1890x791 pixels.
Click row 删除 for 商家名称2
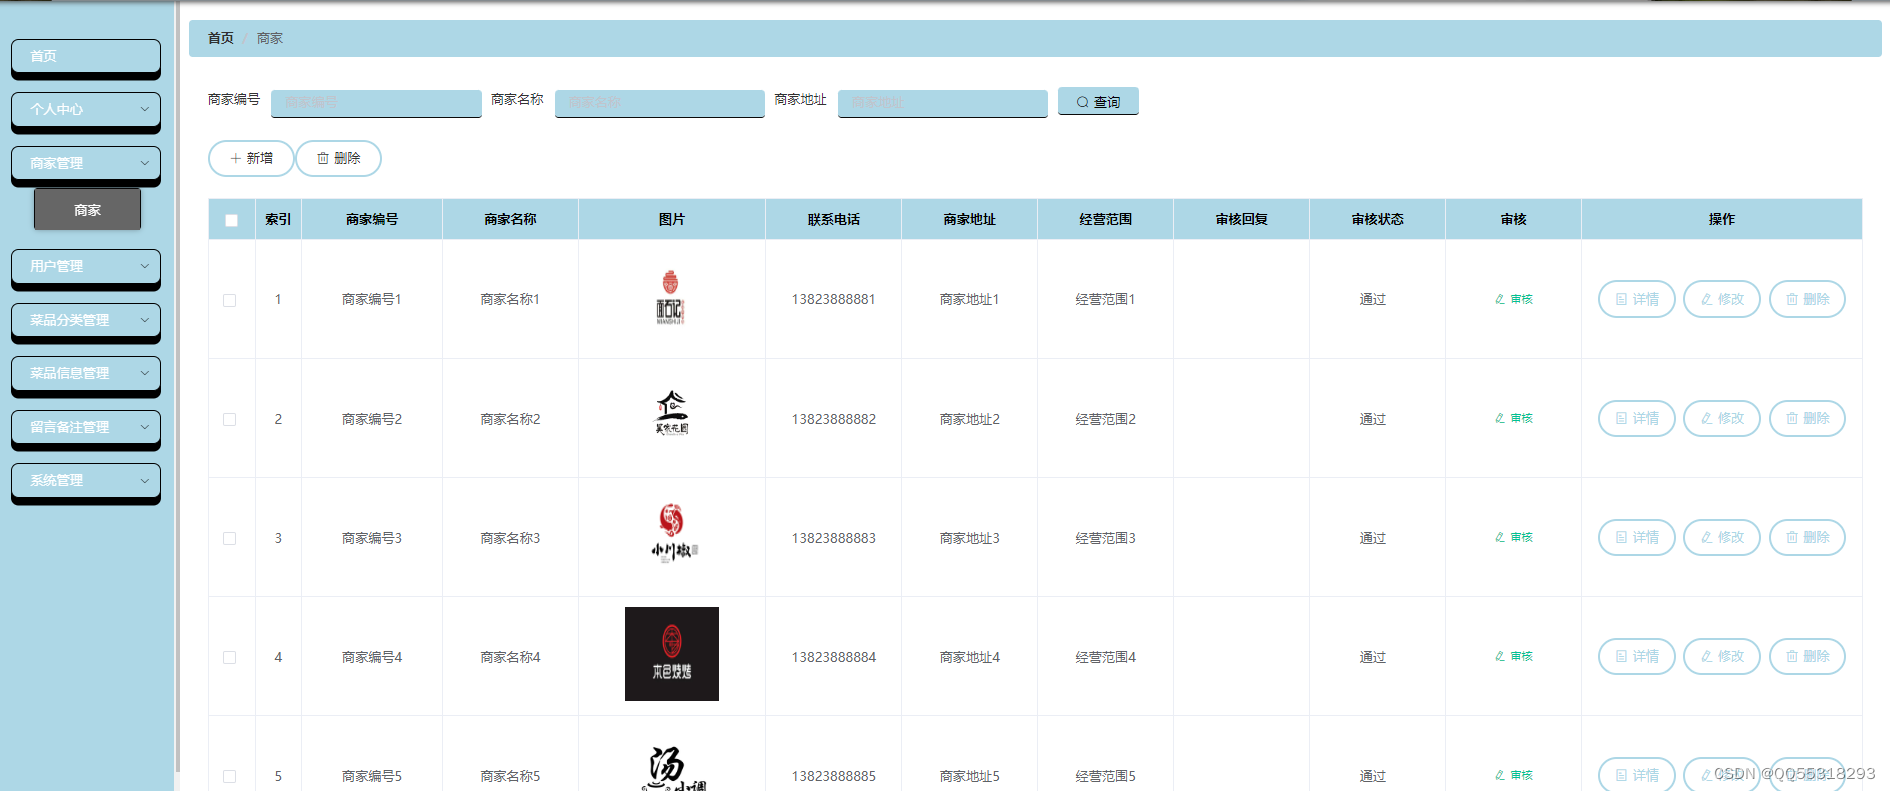click(1807, 418)
